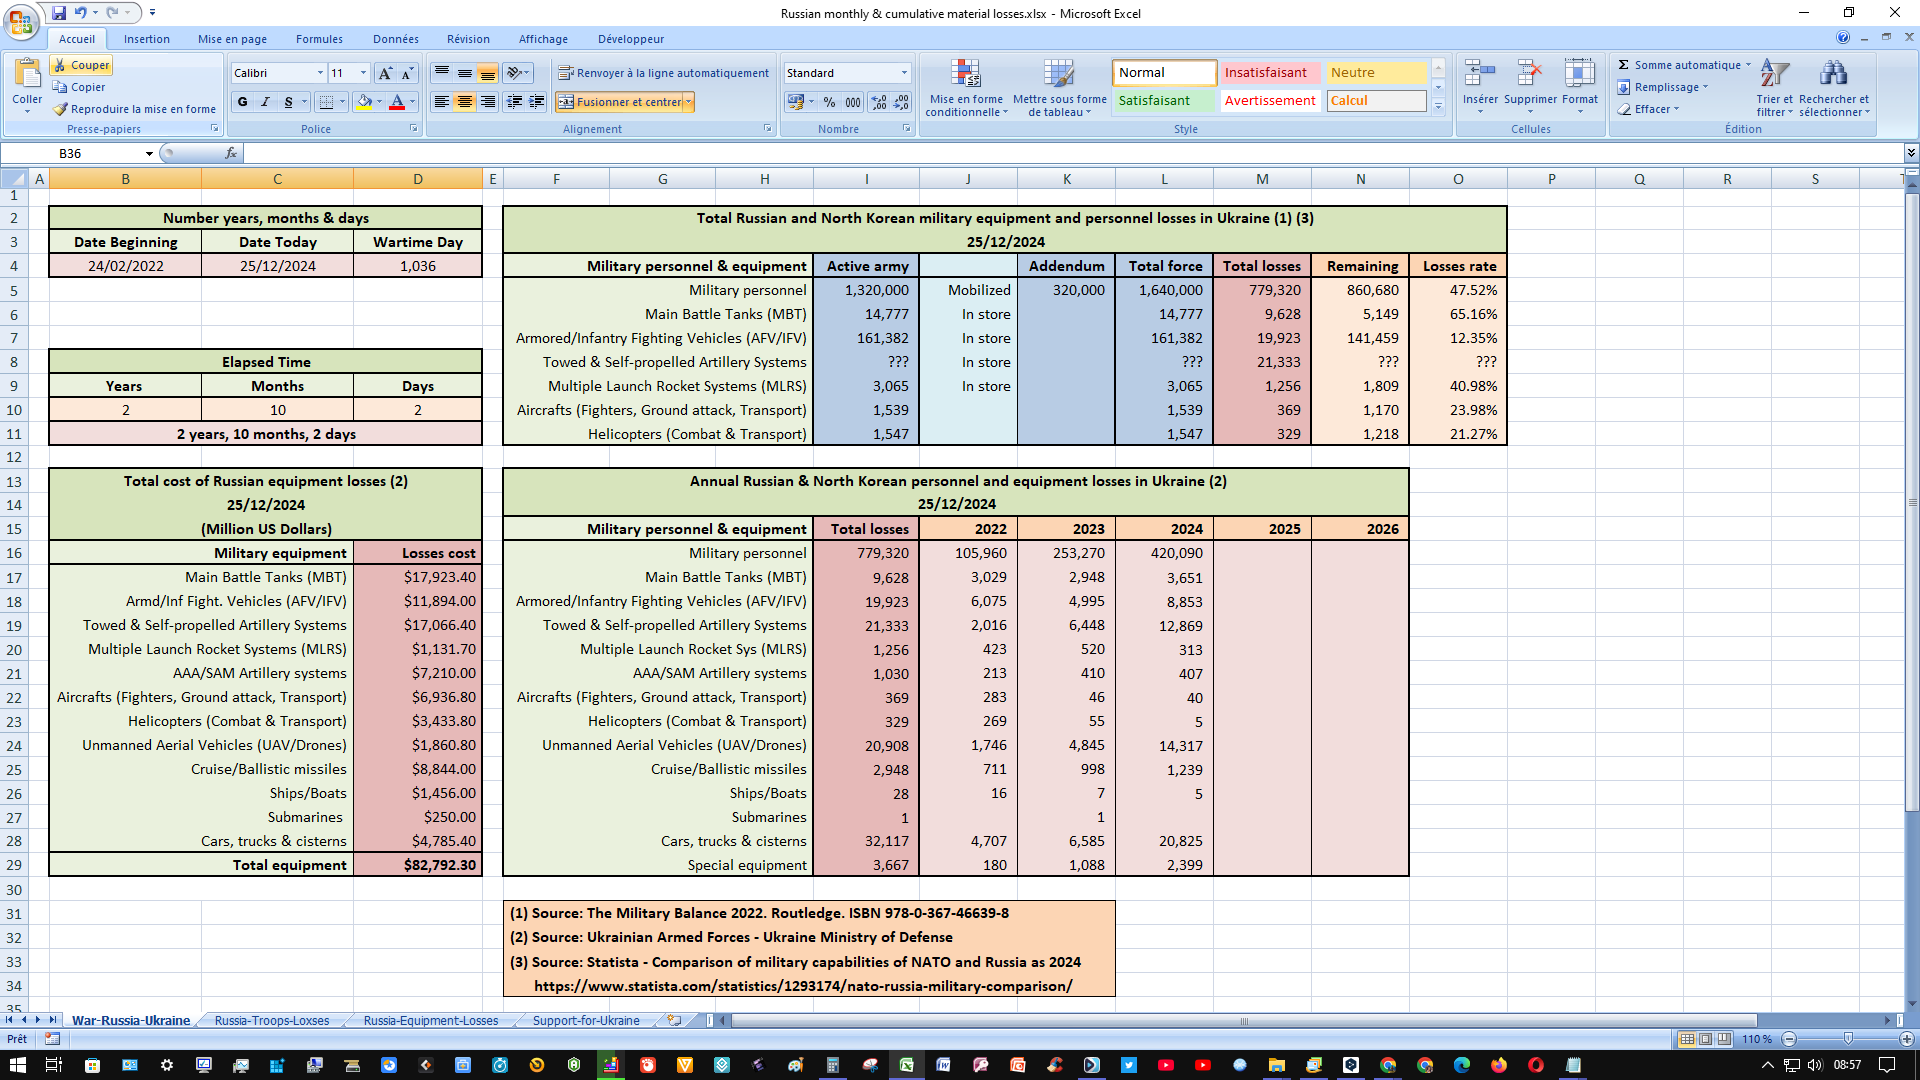This screenshot has width=1920, height=1080.
Task: Open the Name Box dropdown arrow
Action: point(149,153)
